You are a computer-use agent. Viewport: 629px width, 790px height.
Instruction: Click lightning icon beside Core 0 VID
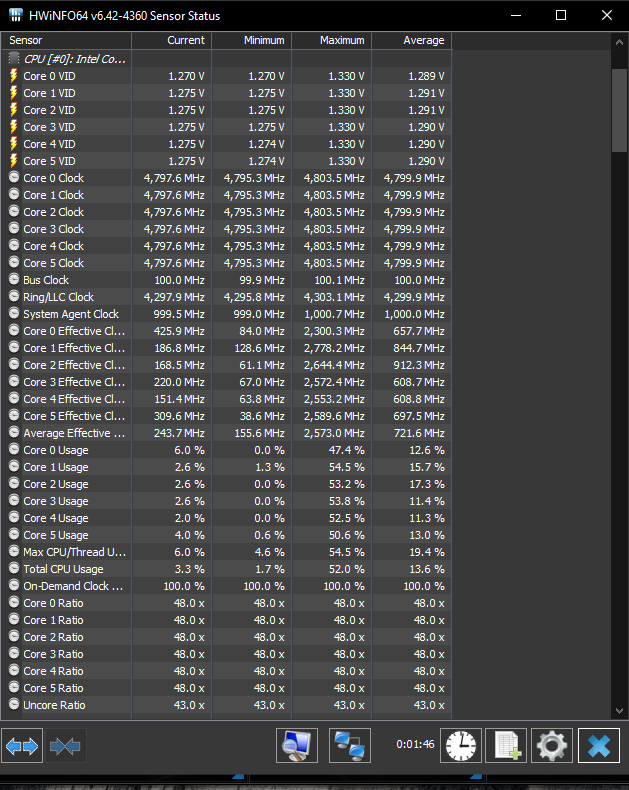(14, 76)
